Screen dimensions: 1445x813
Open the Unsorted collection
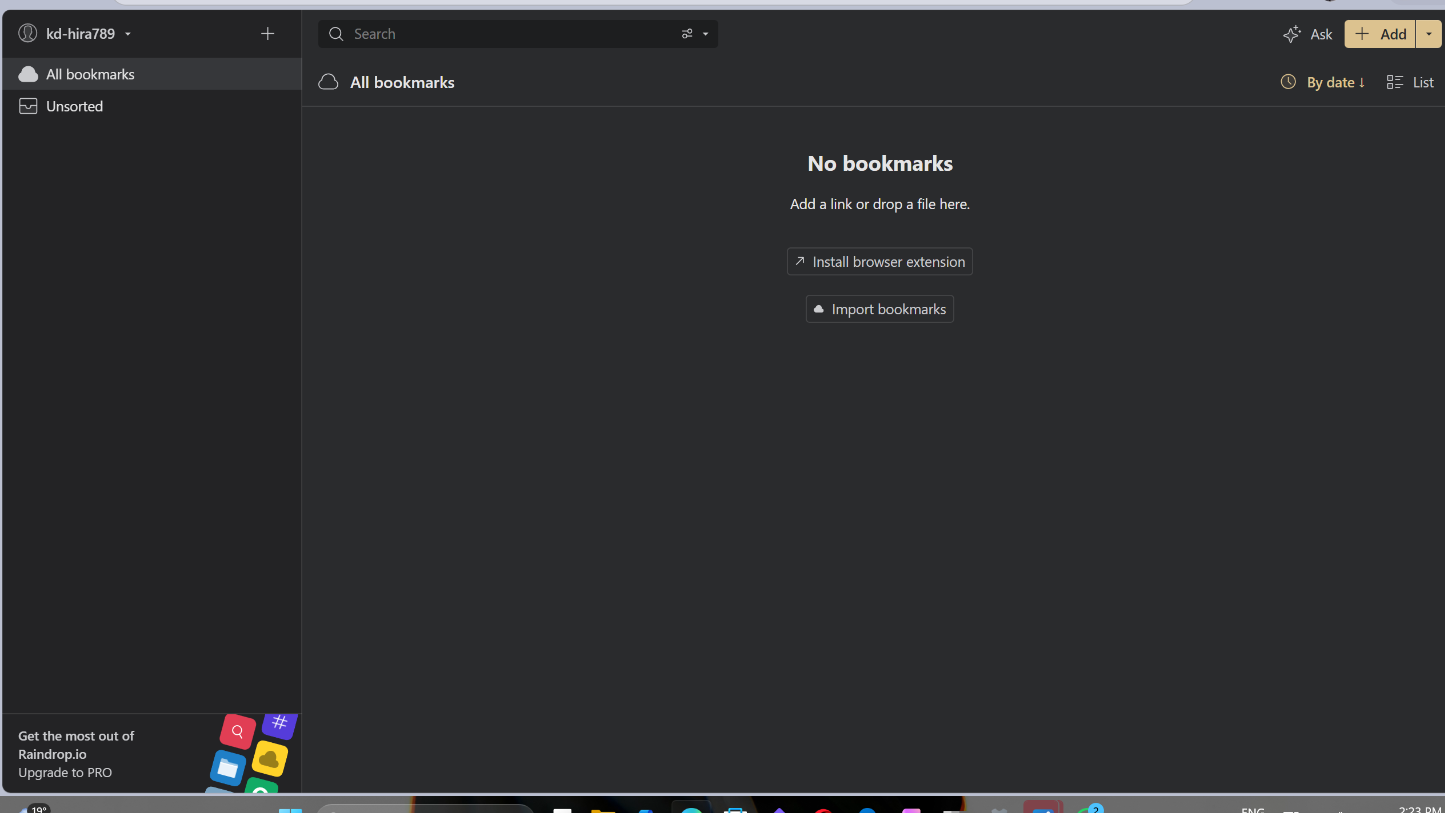(x=151, y=106)
